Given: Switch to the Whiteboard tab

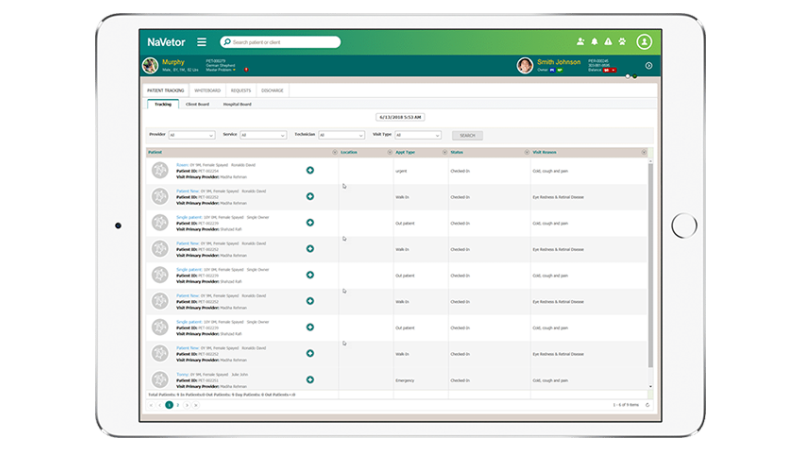Looking at the screenshot, I should [x=207, y=90].
